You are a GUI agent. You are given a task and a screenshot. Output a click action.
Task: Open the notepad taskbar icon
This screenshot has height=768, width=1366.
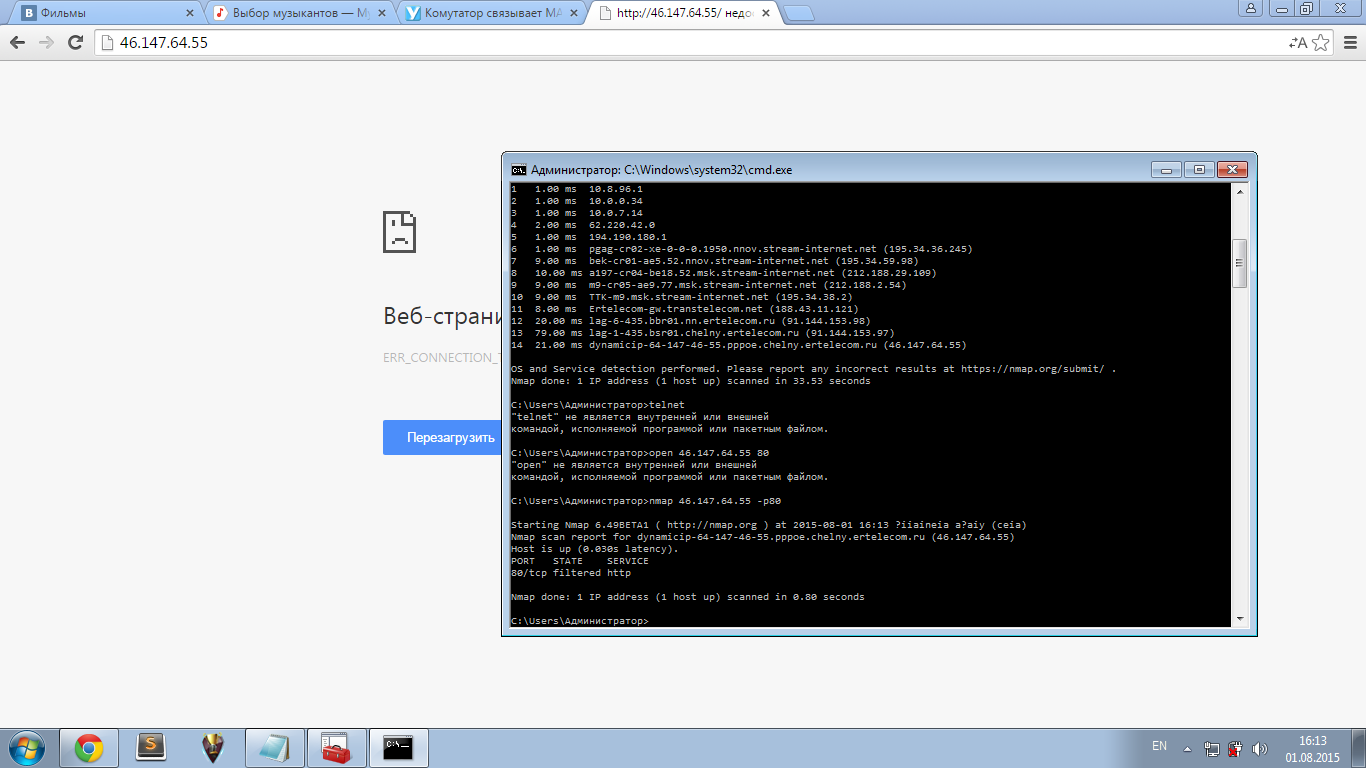(x=274, y=747)
